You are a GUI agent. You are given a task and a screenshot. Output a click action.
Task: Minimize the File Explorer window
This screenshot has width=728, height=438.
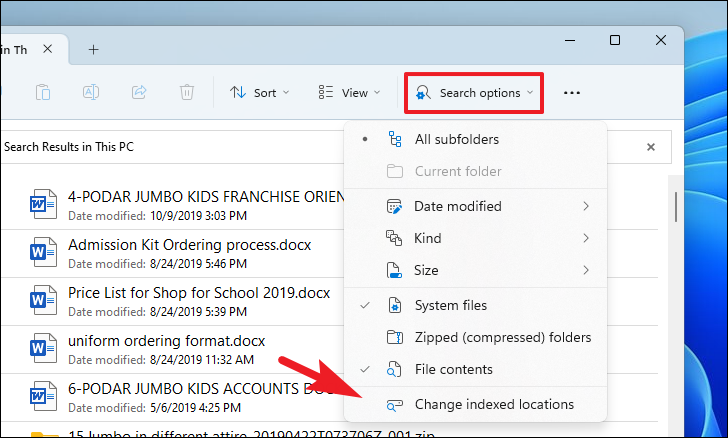(570, 40)
